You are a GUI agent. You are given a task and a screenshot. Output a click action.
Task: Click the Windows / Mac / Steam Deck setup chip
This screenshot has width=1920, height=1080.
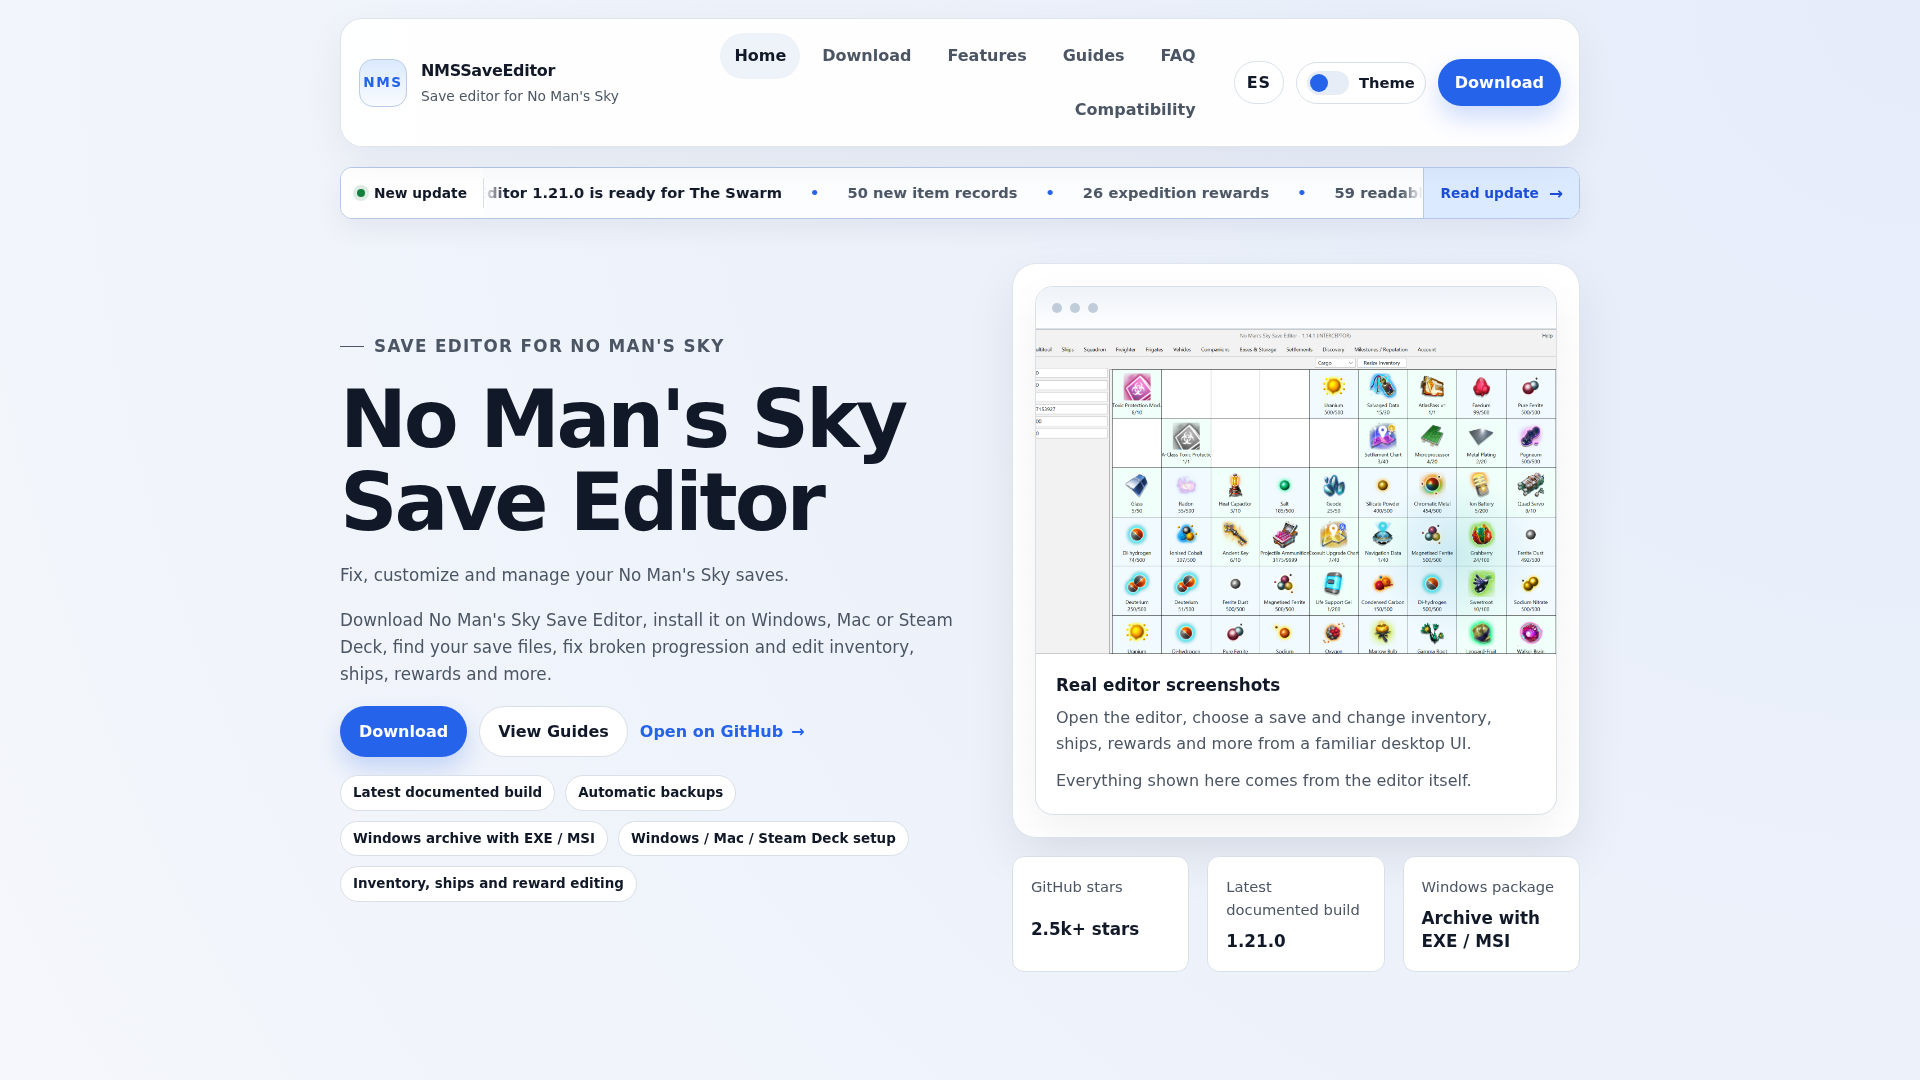[x=763, y=839]
